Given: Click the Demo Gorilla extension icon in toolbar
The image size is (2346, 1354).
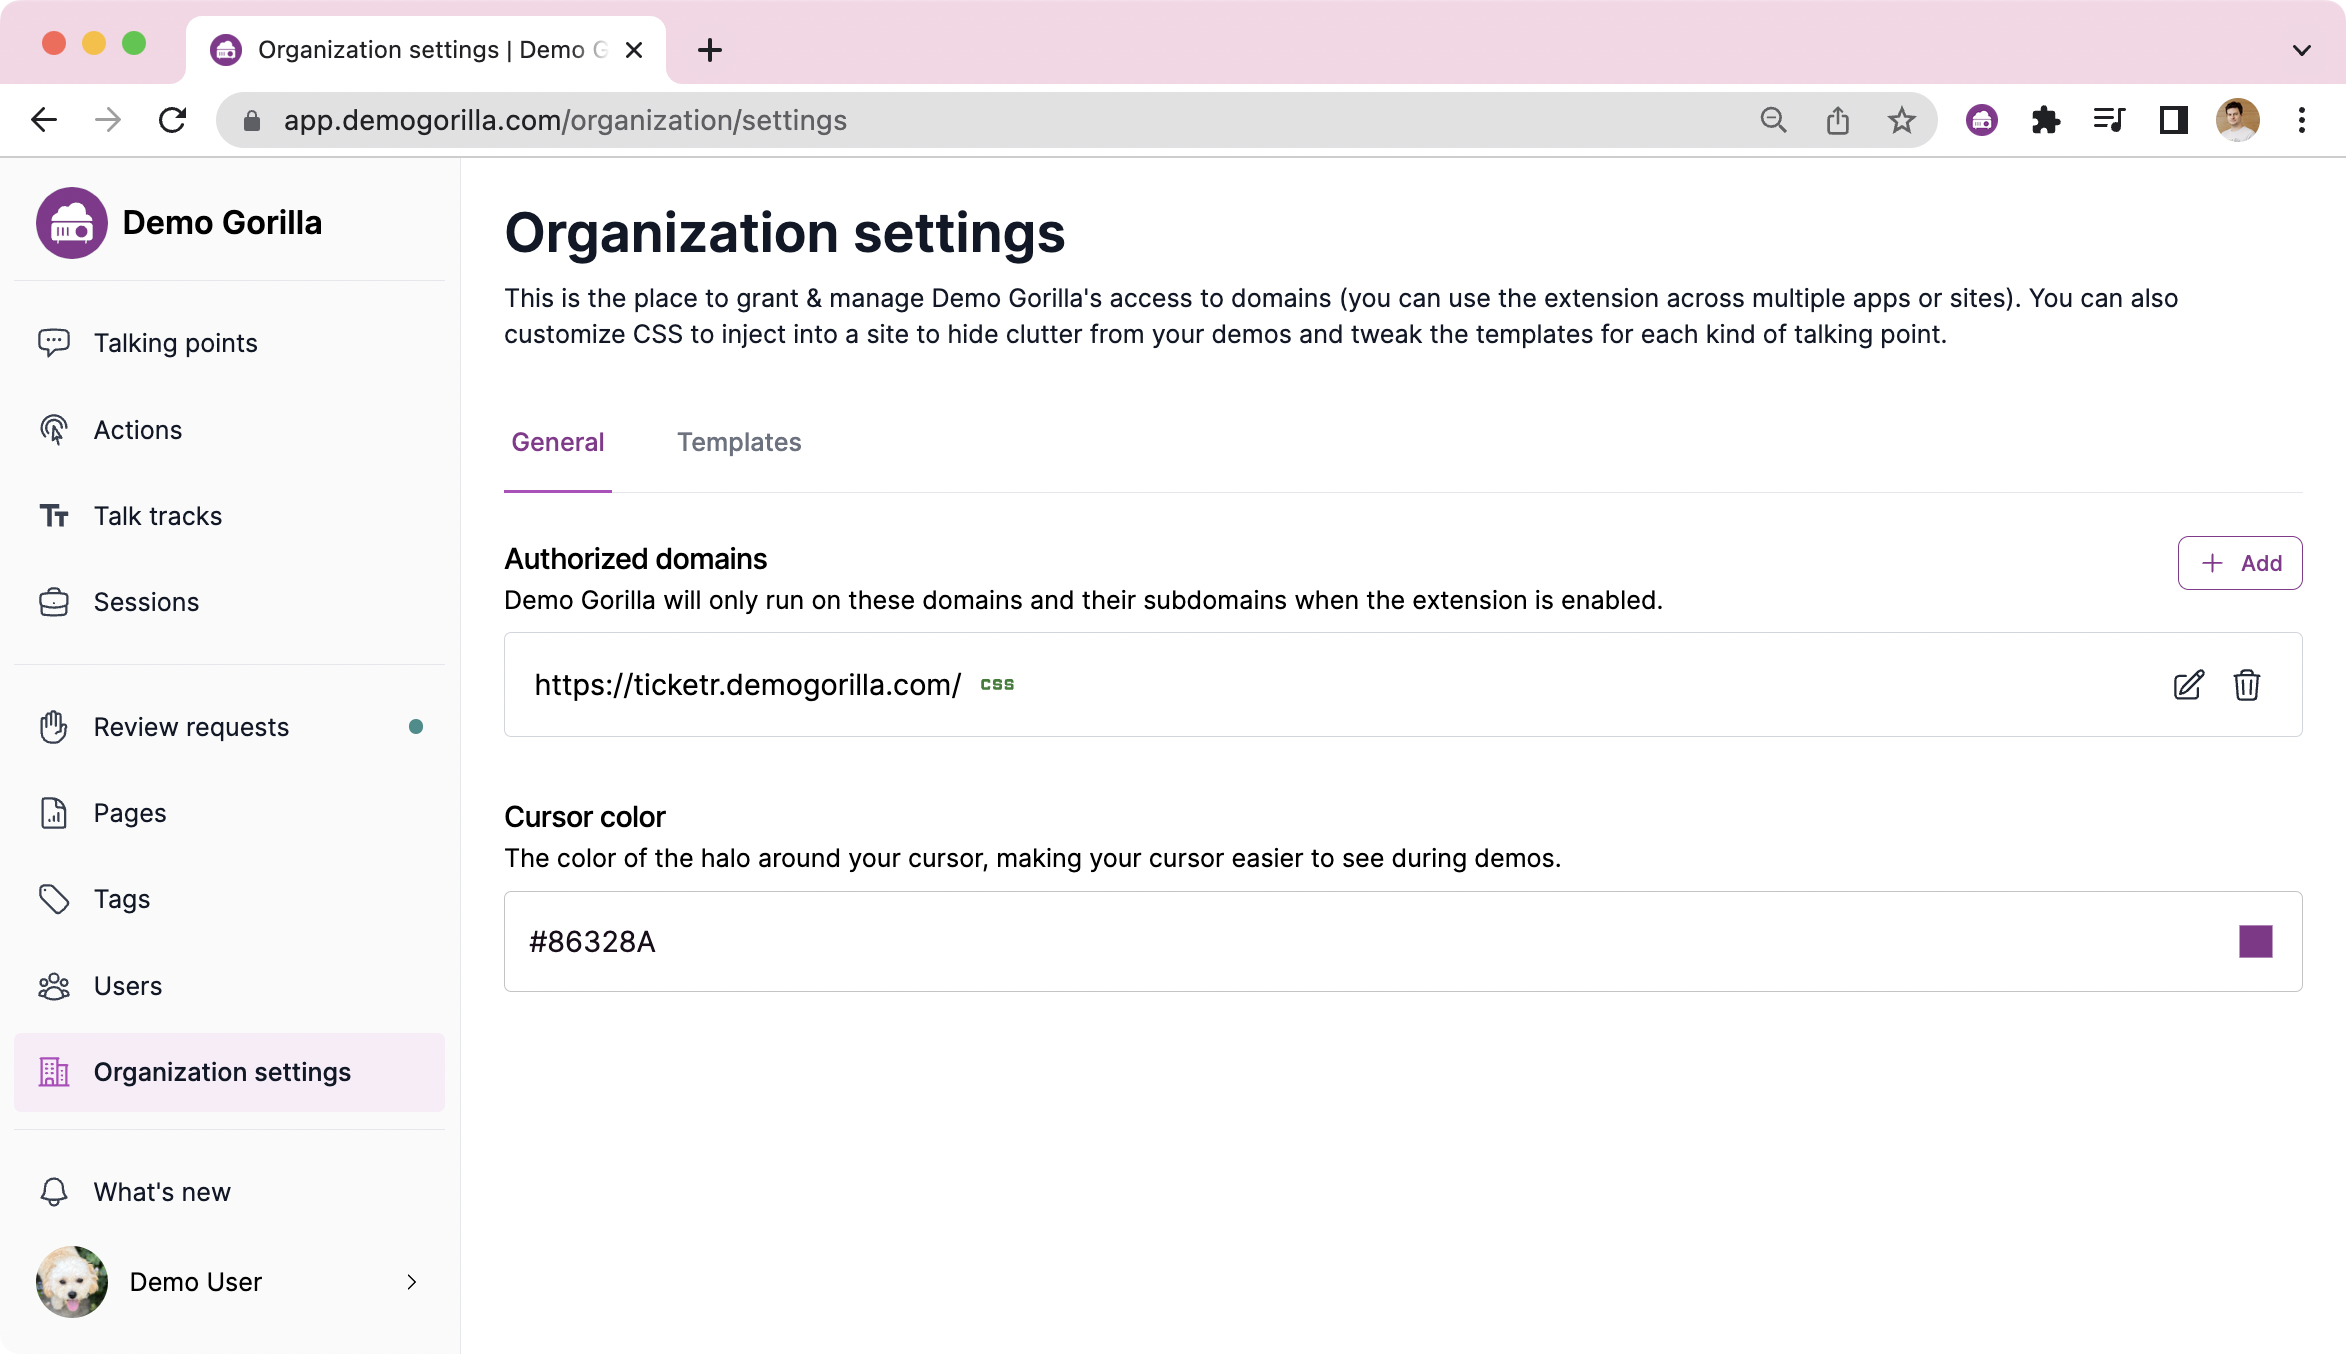Looking at the screenshot, I should pos(1981,121).
